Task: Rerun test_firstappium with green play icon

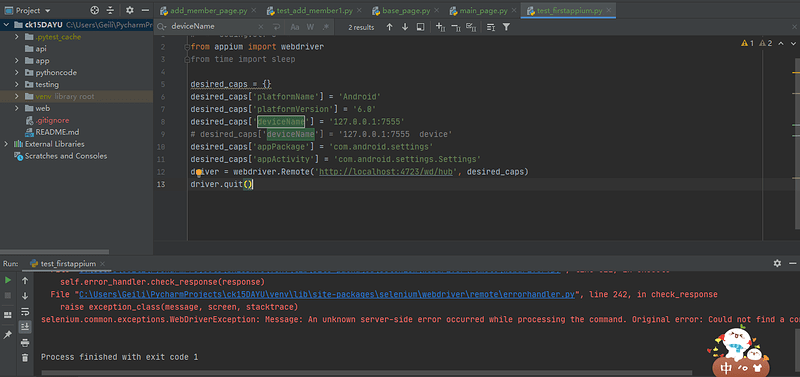Action: pos(8,280)
